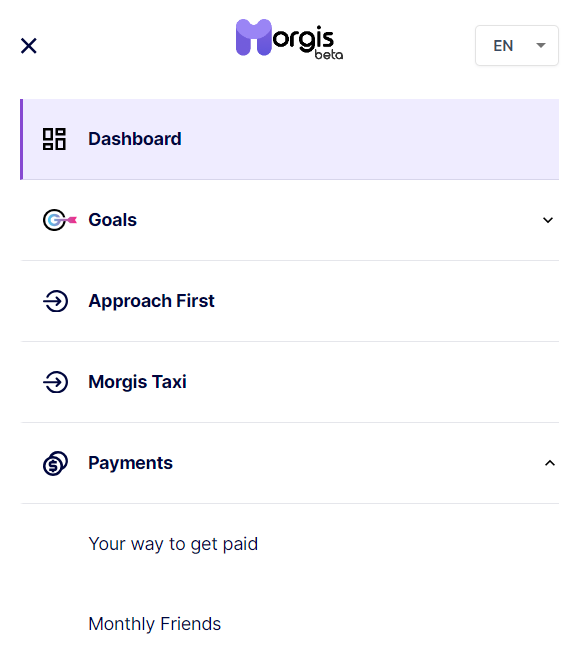Click the Morgis Taxi arrow-circle icon
The height and width of the screenshot is (660, 576).
pos(55,382)
